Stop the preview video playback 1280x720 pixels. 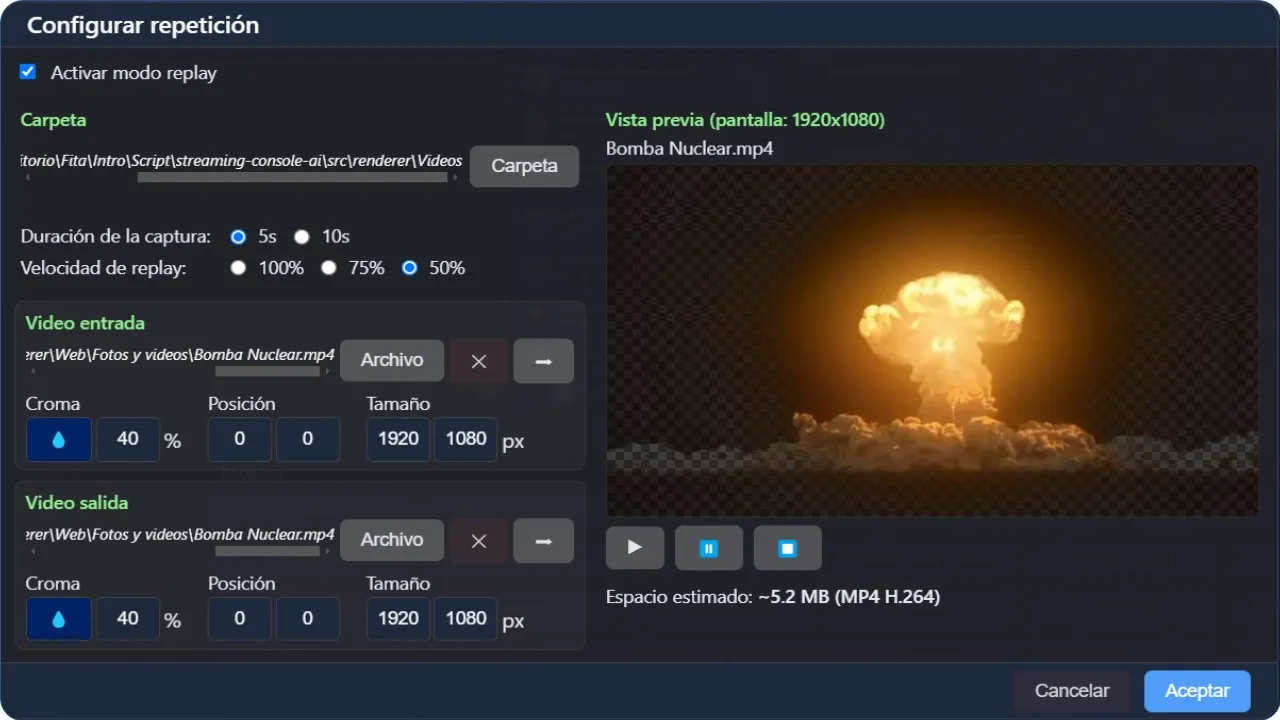pos(787,547)
